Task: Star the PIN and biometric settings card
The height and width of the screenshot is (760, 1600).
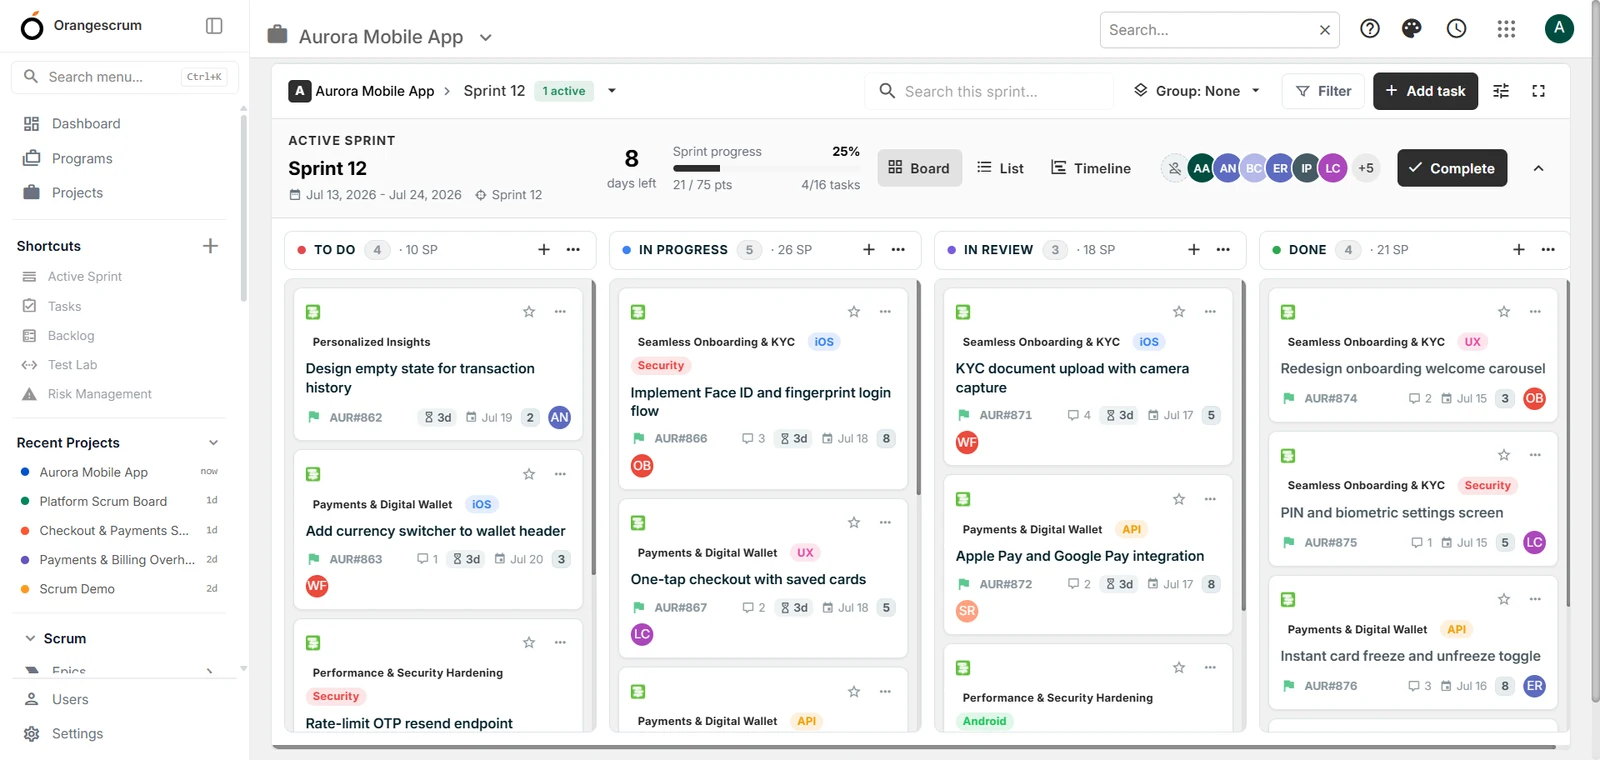Action: (x=1504, y=455)
